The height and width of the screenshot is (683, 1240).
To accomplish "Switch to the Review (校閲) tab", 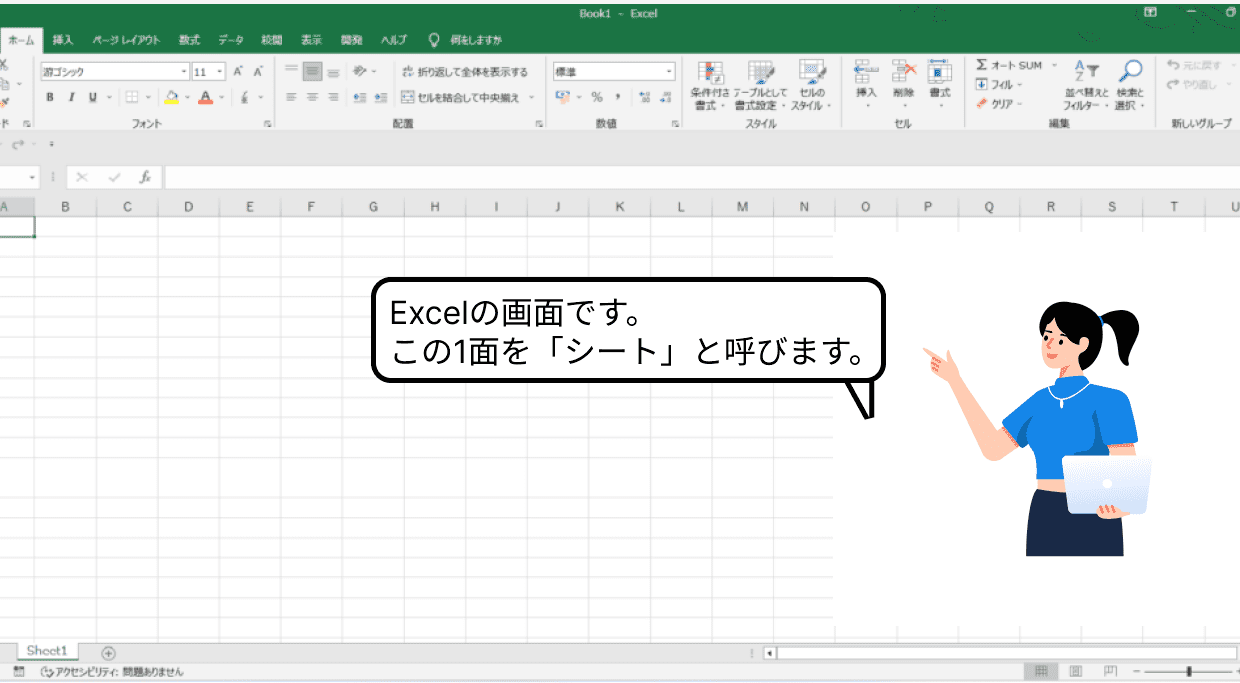I will click(x=271, y=40).
